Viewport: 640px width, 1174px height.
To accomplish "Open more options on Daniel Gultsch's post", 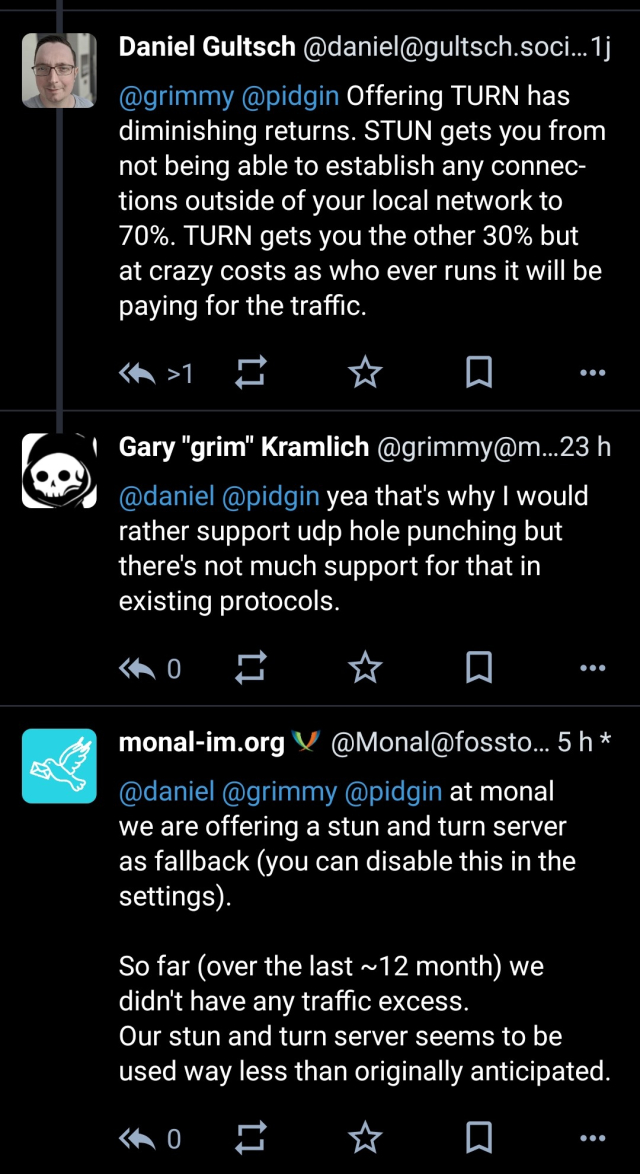I will 593,374.
